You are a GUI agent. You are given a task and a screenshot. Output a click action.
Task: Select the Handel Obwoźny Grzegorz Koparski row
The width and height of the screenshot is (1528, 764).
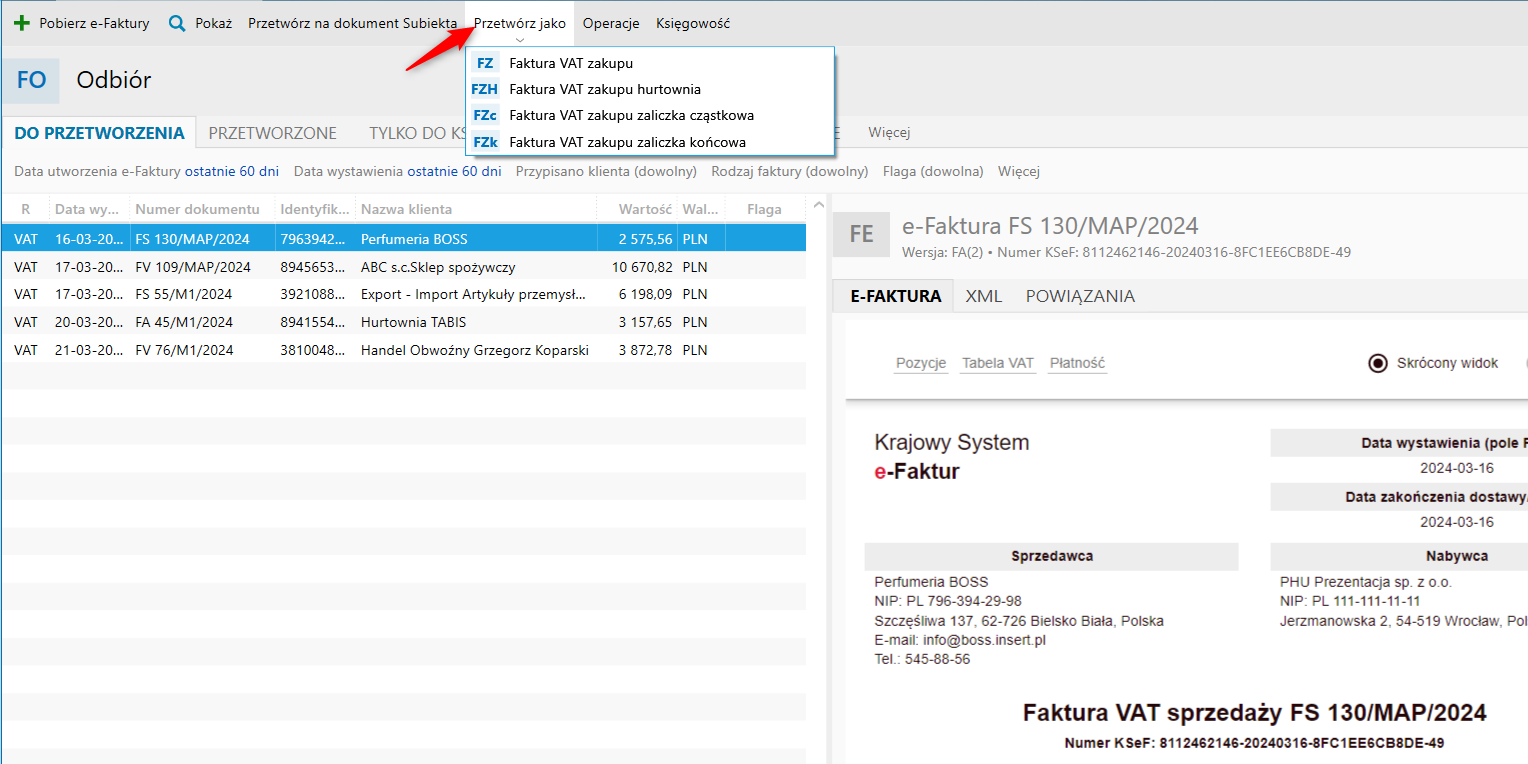(403, 350)
